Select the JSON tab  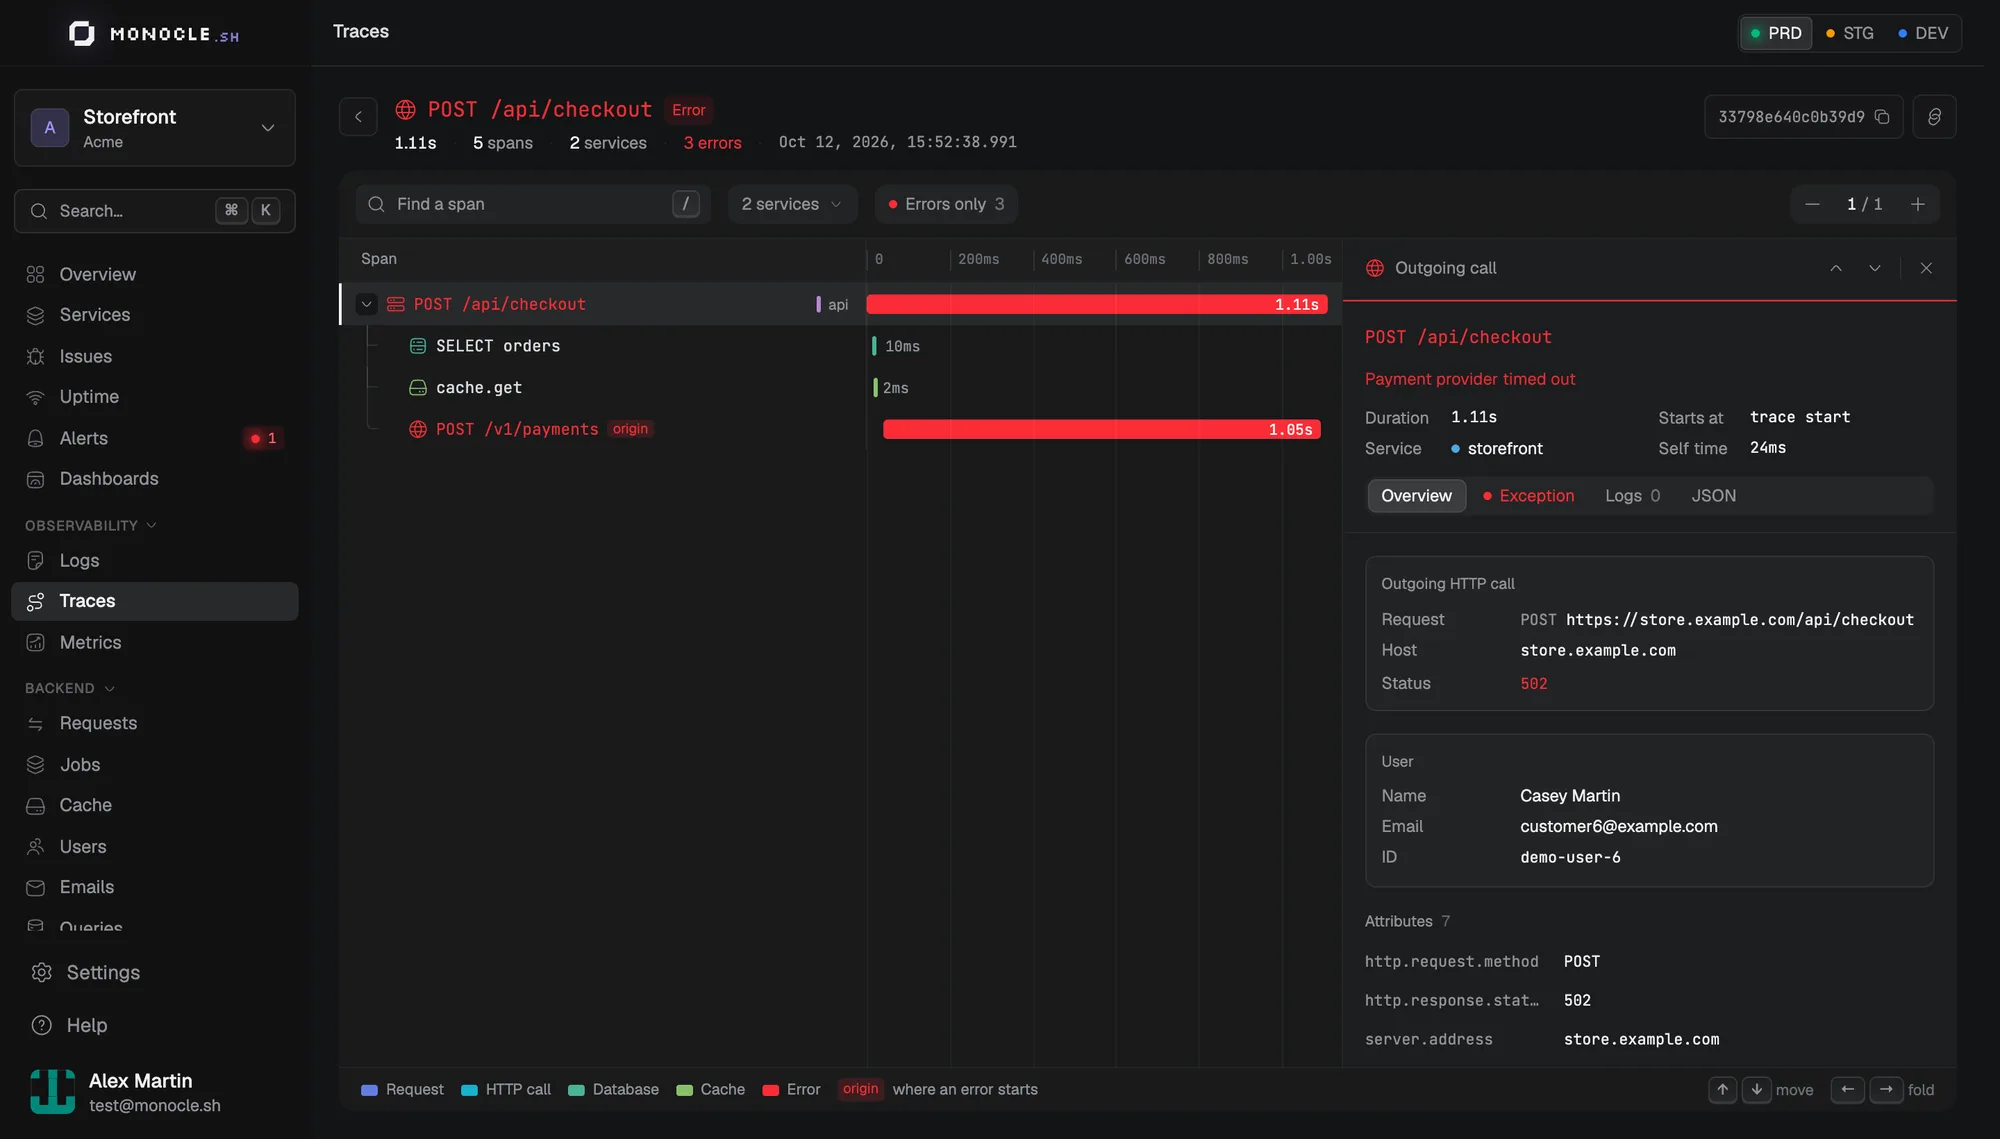pos(1713,496)
